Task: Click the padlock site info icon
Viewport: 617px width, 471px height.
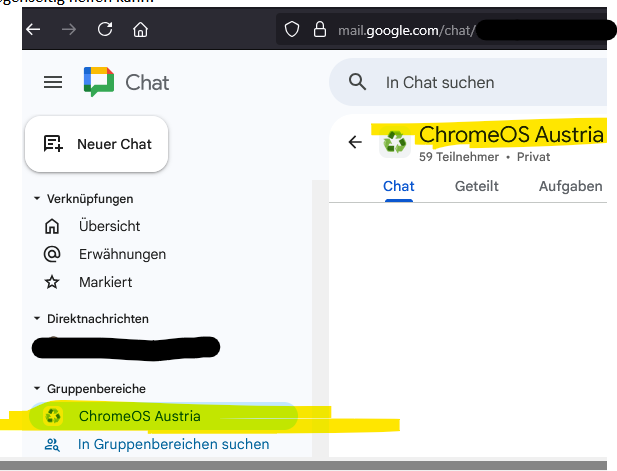Action: pos(319,30)
